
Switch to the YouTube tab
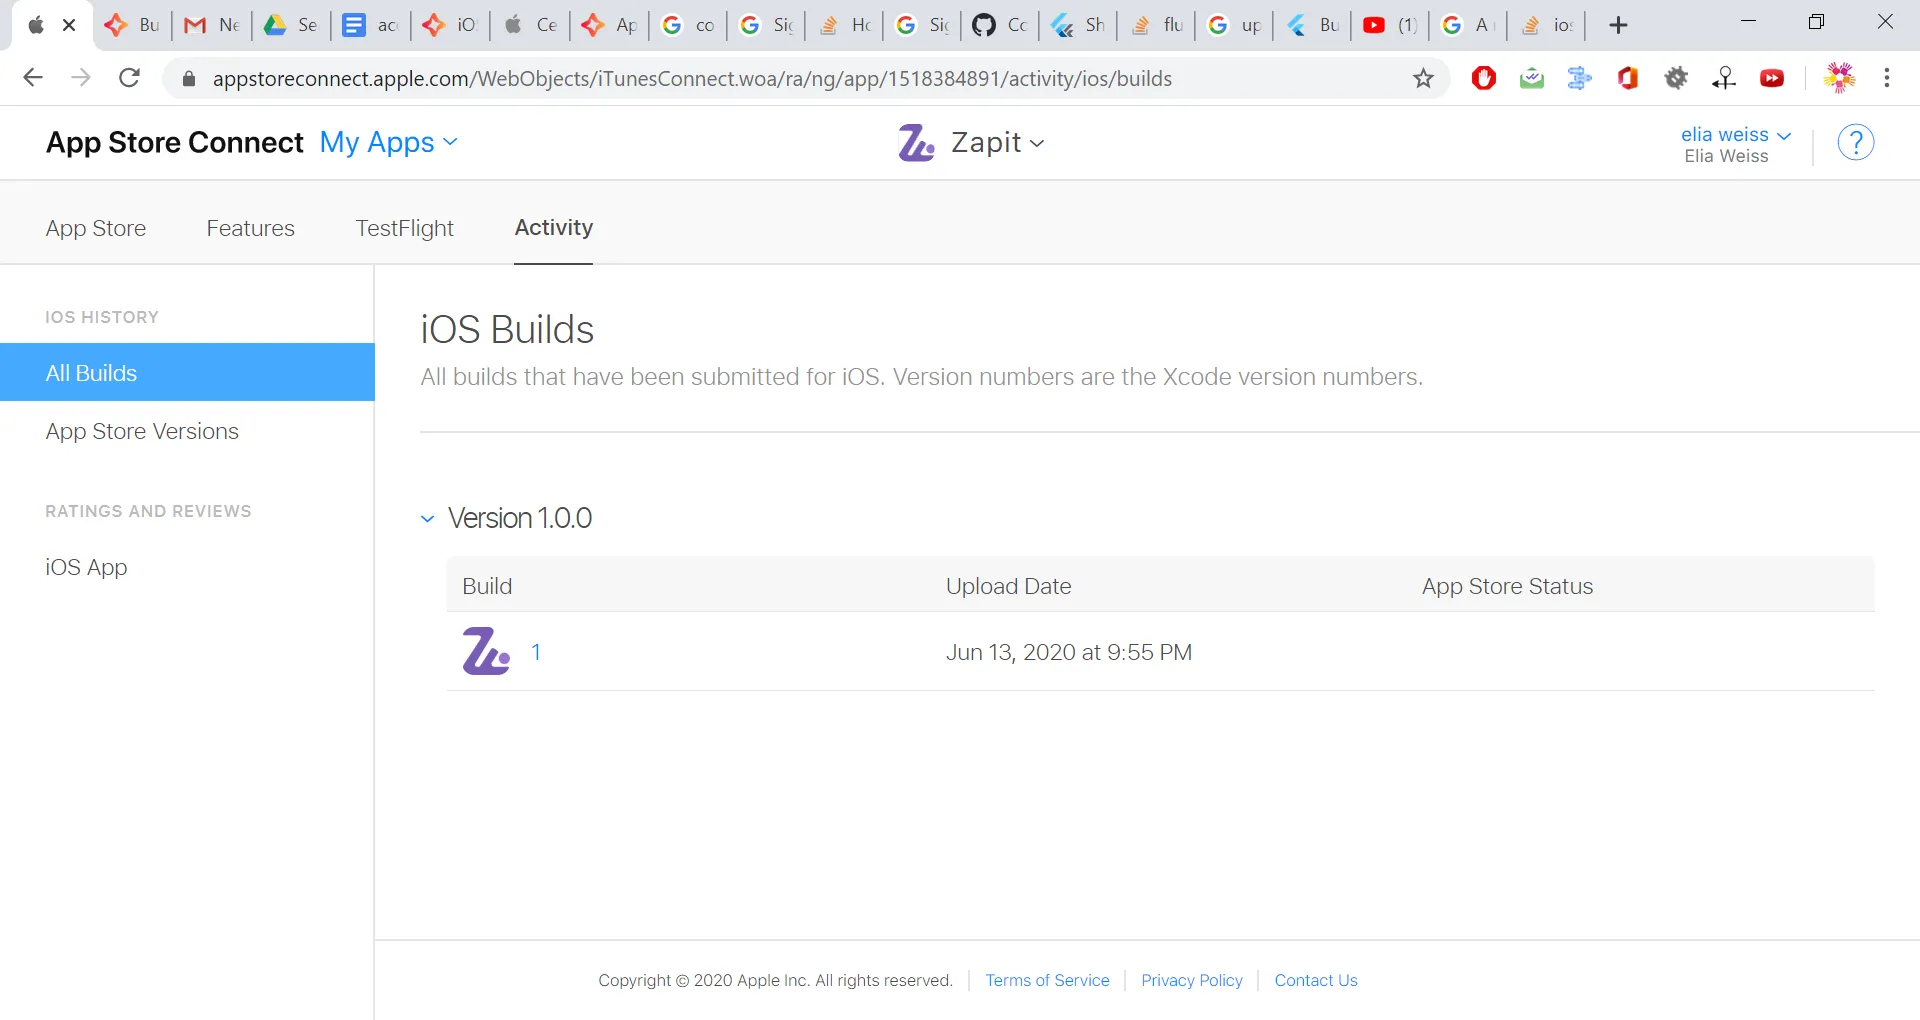pyautogui.click(x=1390, y=25)
